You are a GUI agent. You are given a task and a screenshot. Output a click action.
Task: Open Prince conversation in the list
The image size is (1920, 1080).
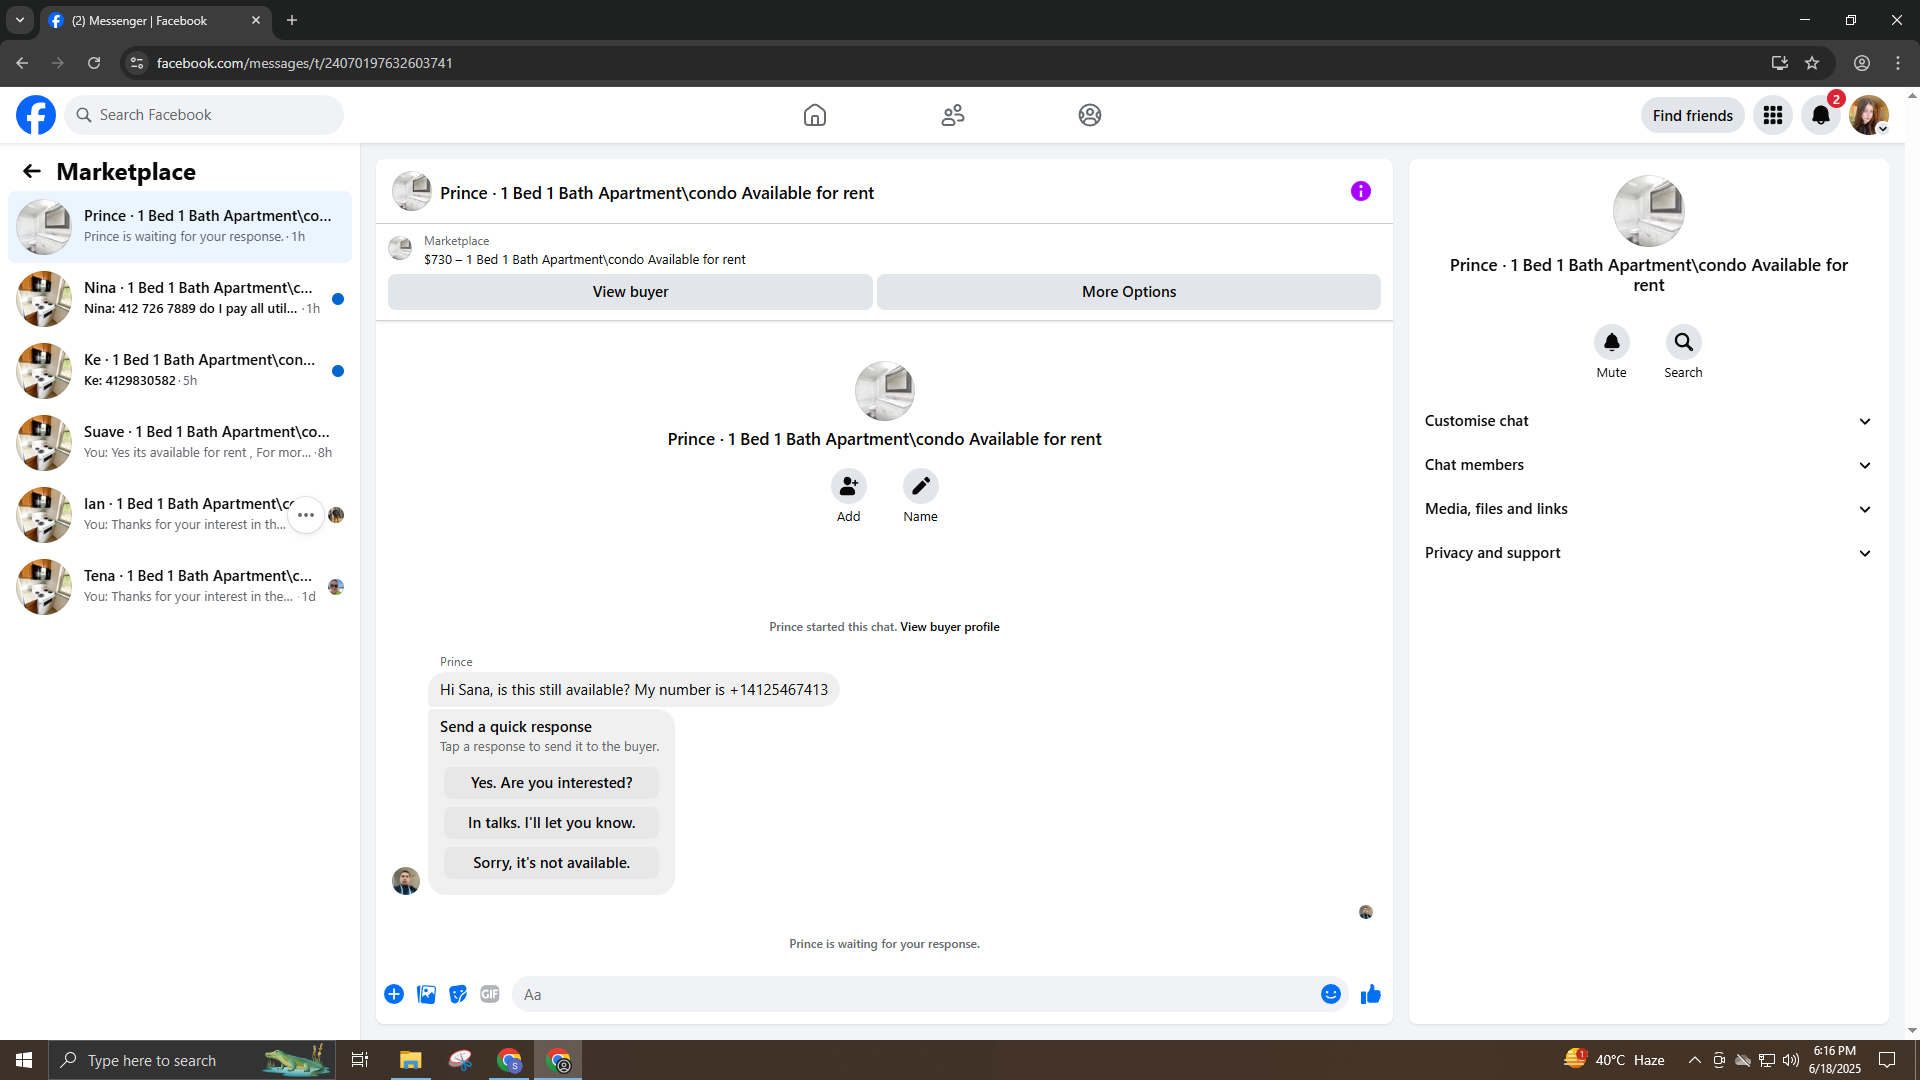[180, 227]
